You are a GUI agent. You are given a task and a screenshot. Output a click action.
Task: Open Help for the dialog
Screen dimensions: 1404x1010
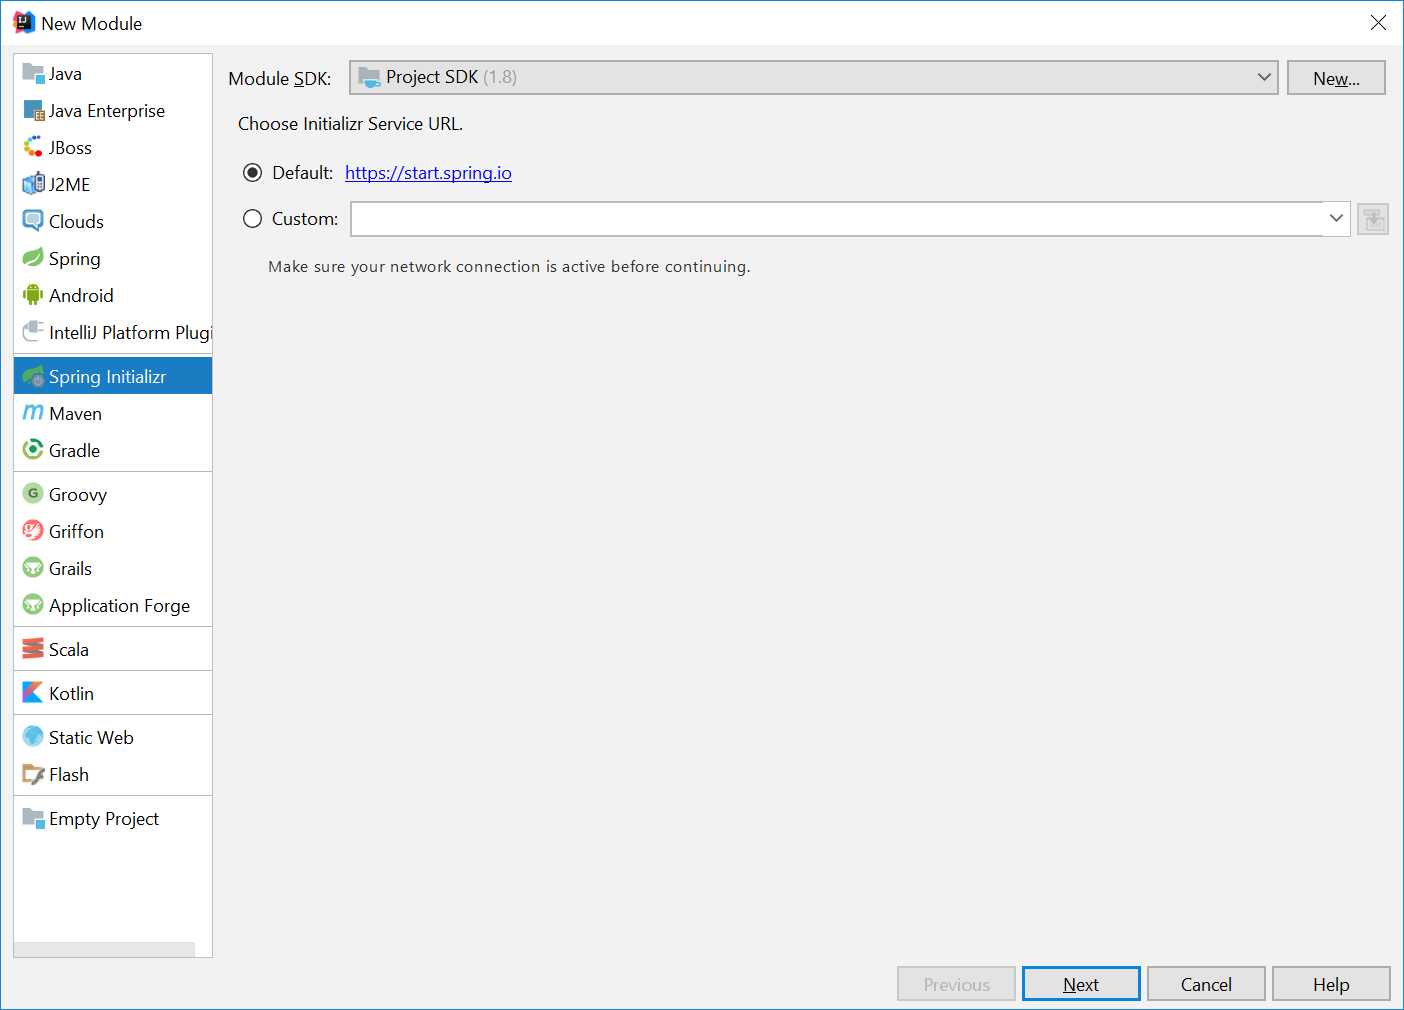point(1331,984)
